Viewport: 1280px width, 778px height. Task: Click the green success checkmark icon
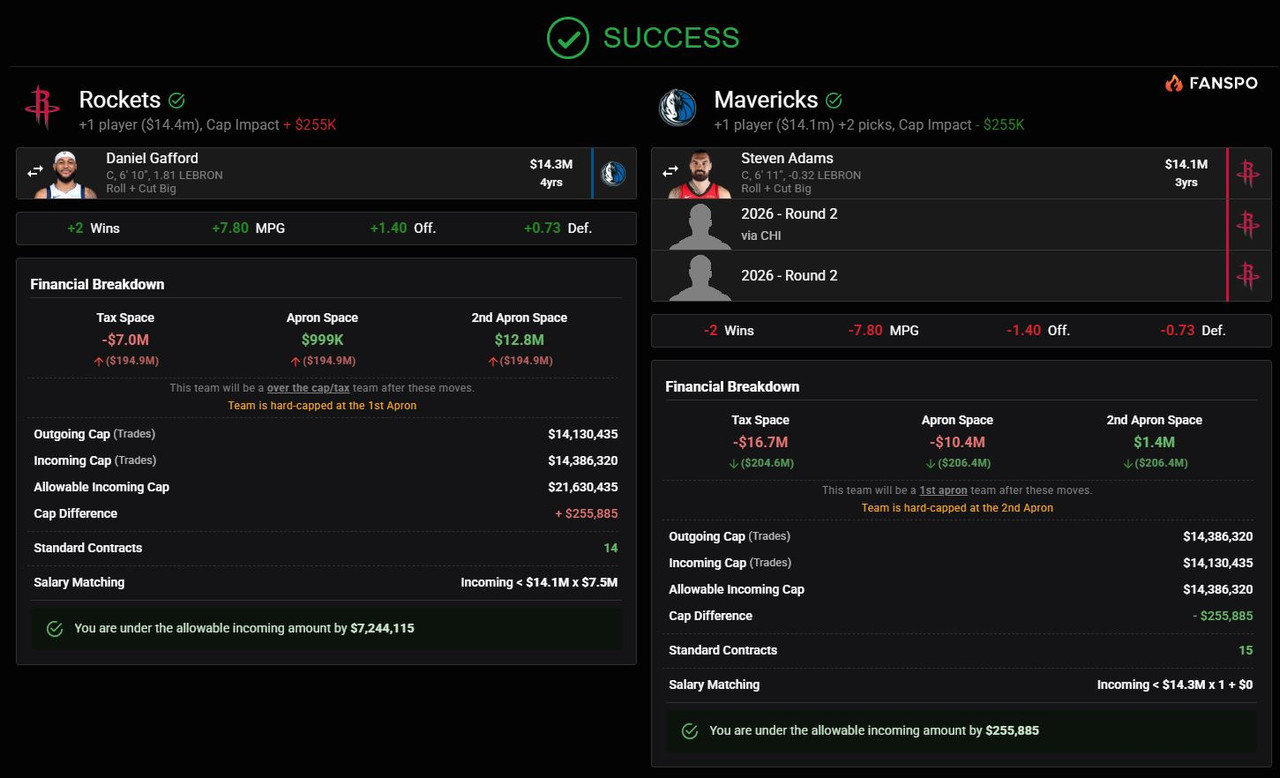tap(568, 38)
